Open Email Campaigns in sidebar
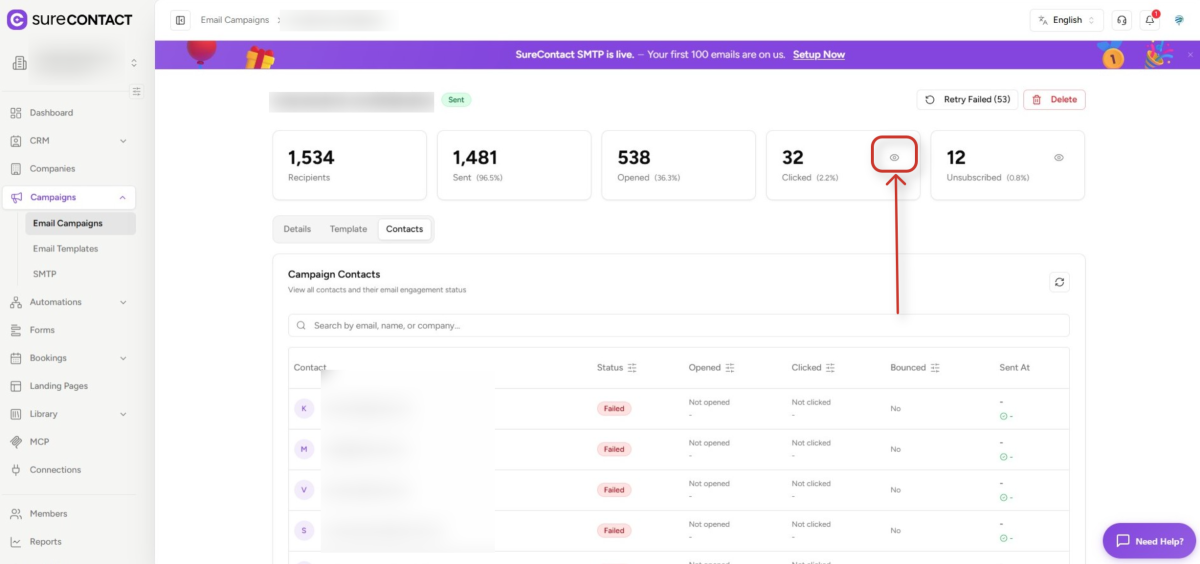Viewport: 1200px width, 564px height. click(x=80, y=223)
